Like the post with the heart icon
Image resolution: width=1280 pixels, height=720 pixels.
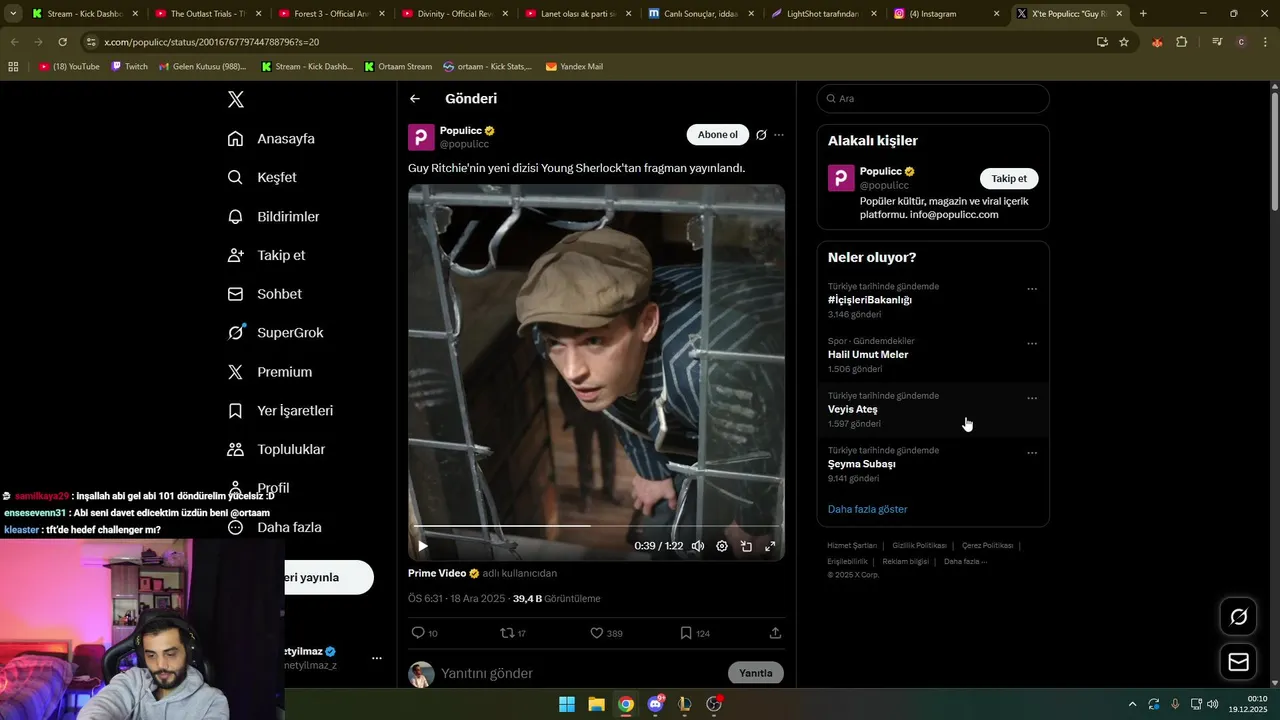coord(606,633)
